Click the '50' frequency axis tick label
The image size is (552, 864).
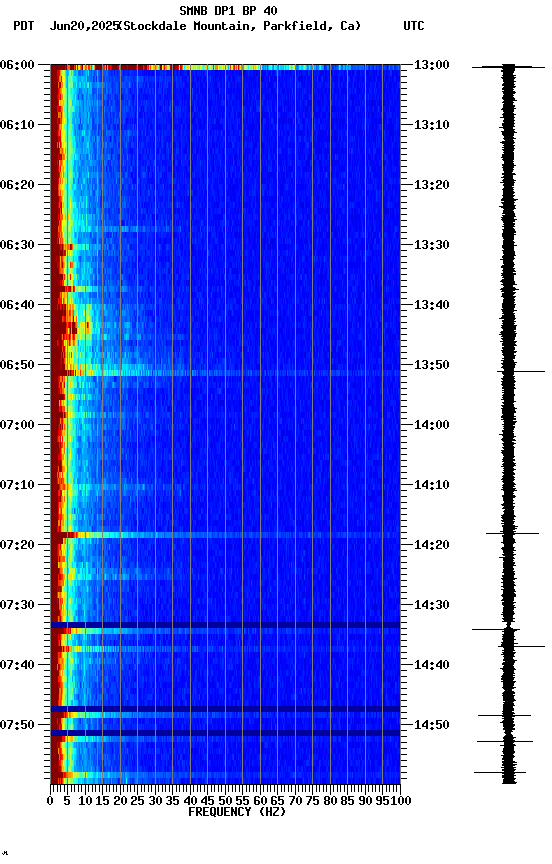pyautogui.click(x=225, y=802)
